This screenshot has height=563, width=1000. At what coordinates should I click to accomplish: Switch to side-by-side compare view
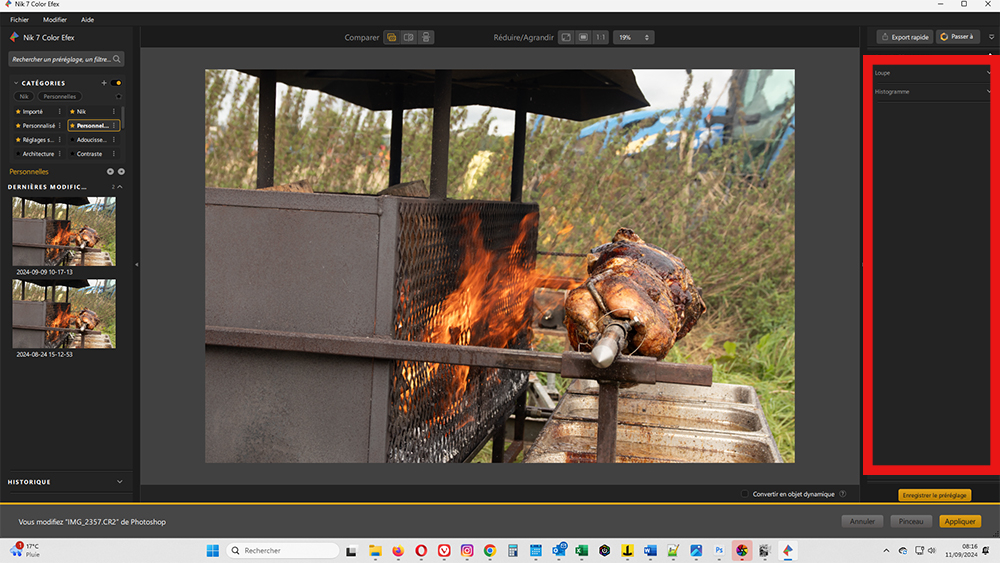[409, 37]
